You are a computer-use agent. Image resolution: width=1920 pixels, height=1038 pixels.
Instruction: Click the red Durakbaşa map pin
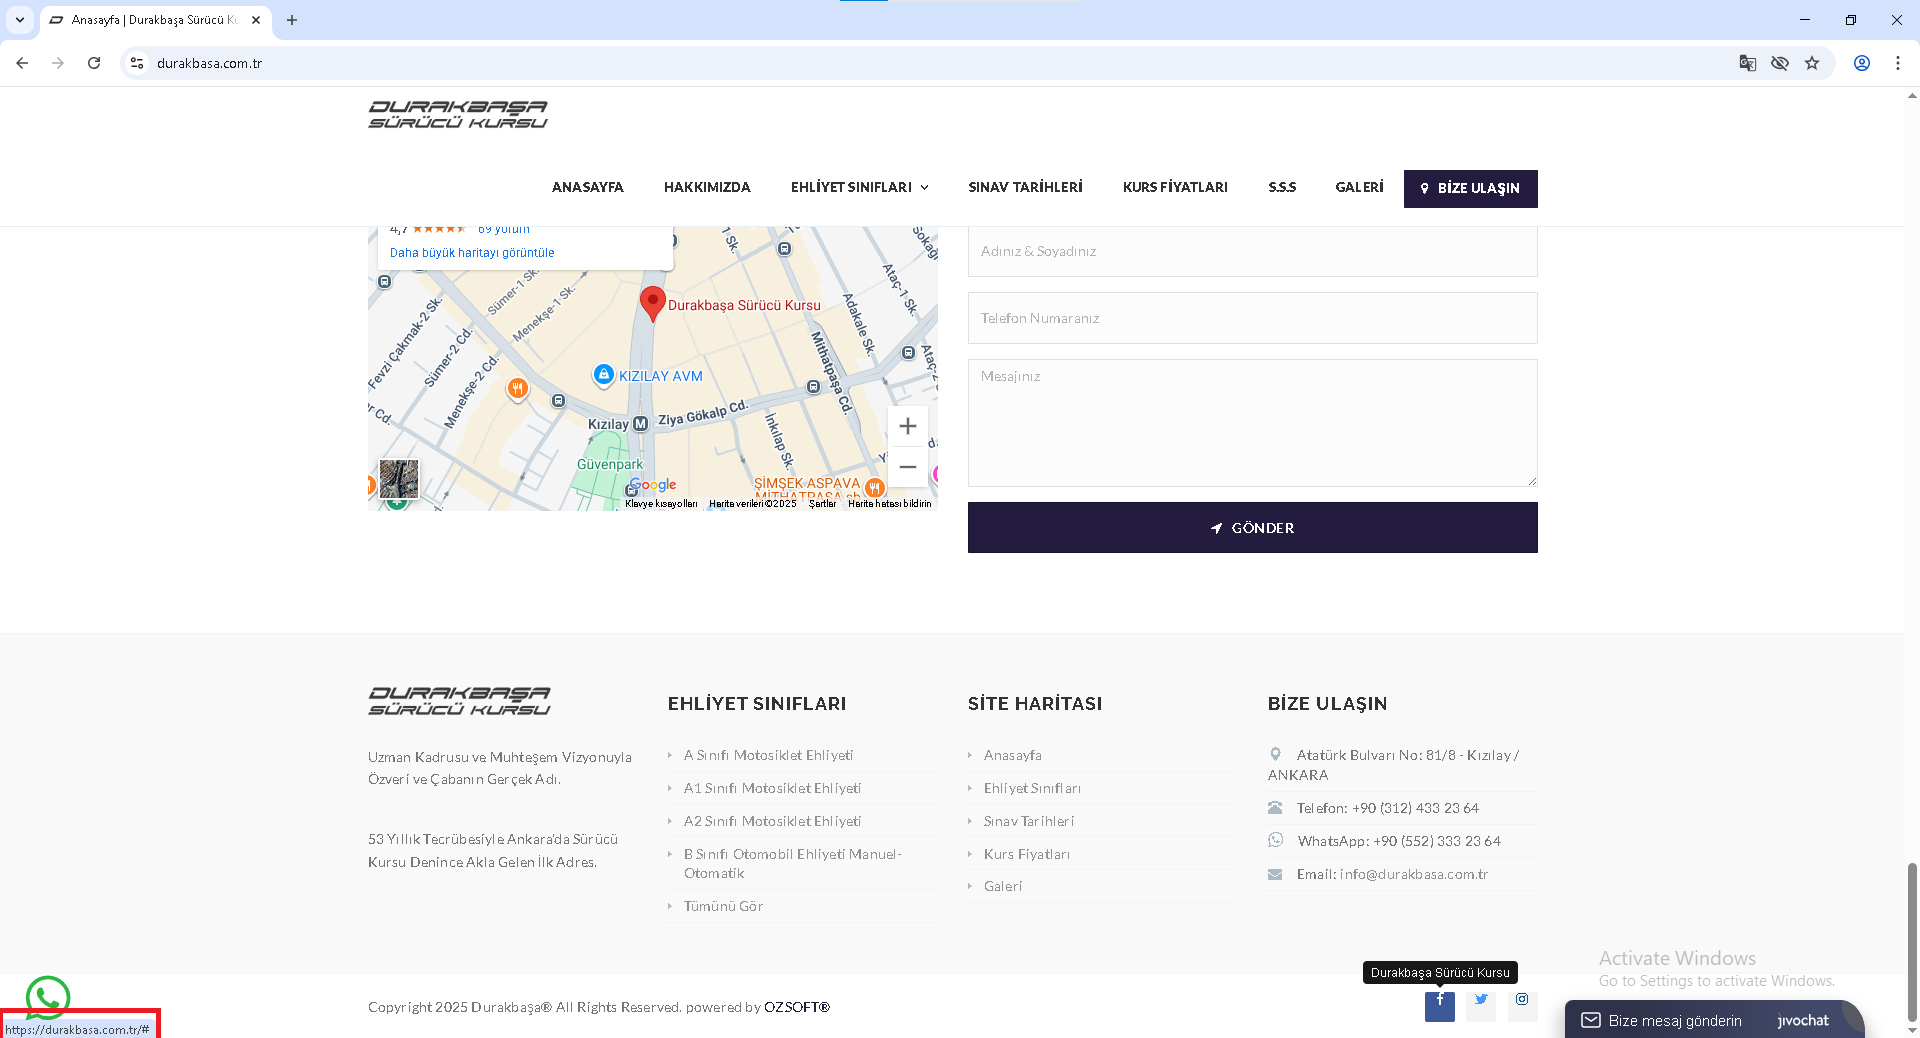[x=652, y=303]
